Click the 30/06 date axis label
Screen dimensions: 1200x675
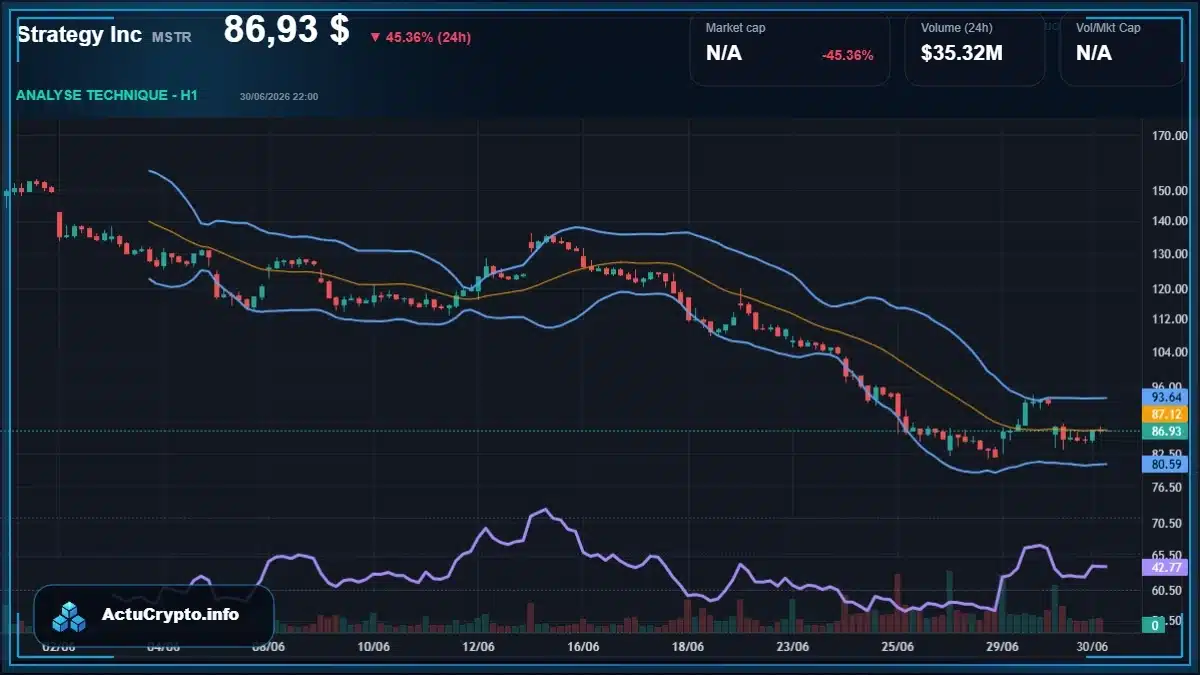[x=1092, y=647]
